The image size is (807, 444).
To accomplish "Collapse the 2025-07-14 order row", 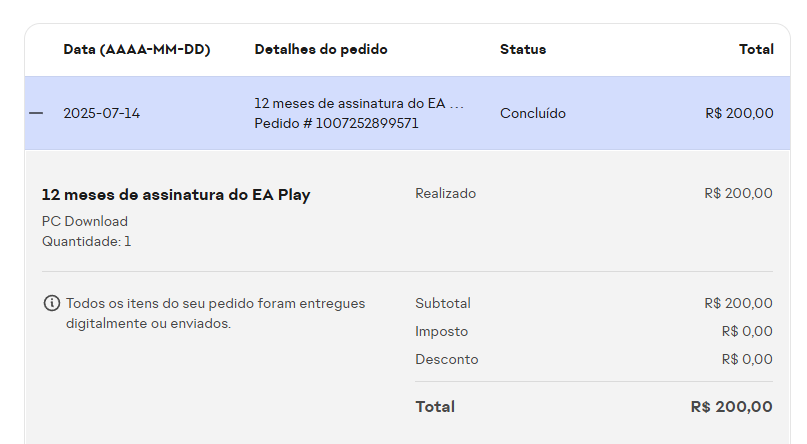I will coord(36,113).
